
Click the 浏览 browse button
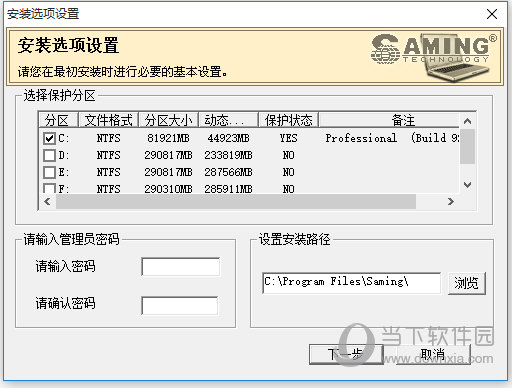[x=466, y=283]
